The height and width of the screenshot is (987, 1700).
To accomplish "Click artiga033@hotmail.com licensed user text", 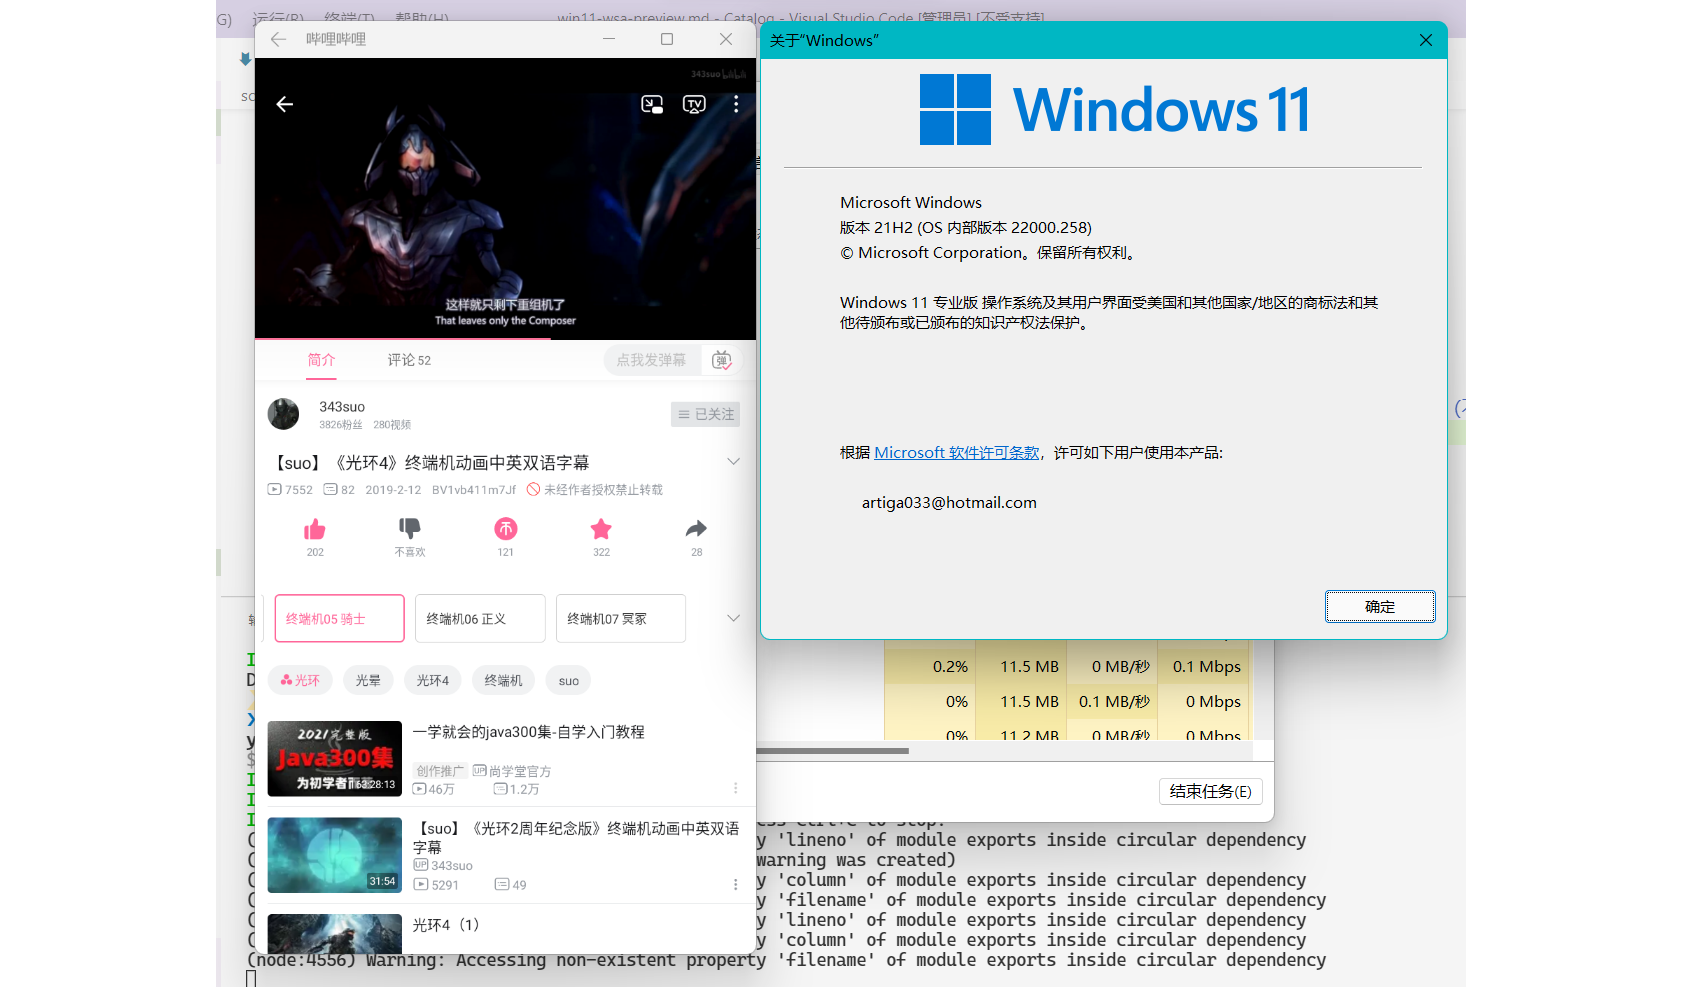I will (x=949, y=502).
